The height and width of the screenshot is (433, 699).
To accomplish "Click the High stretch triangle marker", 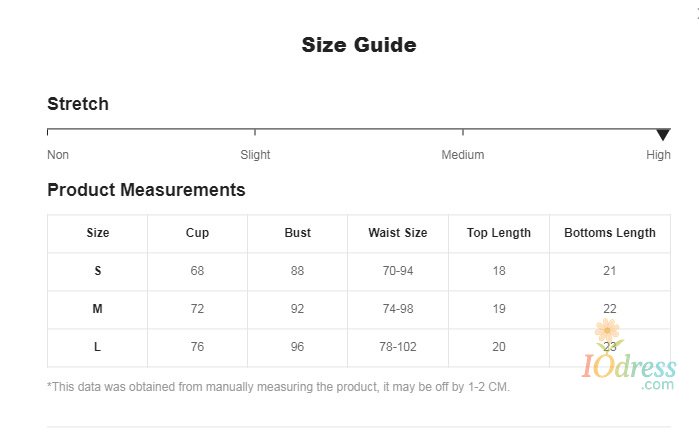I will pyautogui.click(x=662, y=135).
